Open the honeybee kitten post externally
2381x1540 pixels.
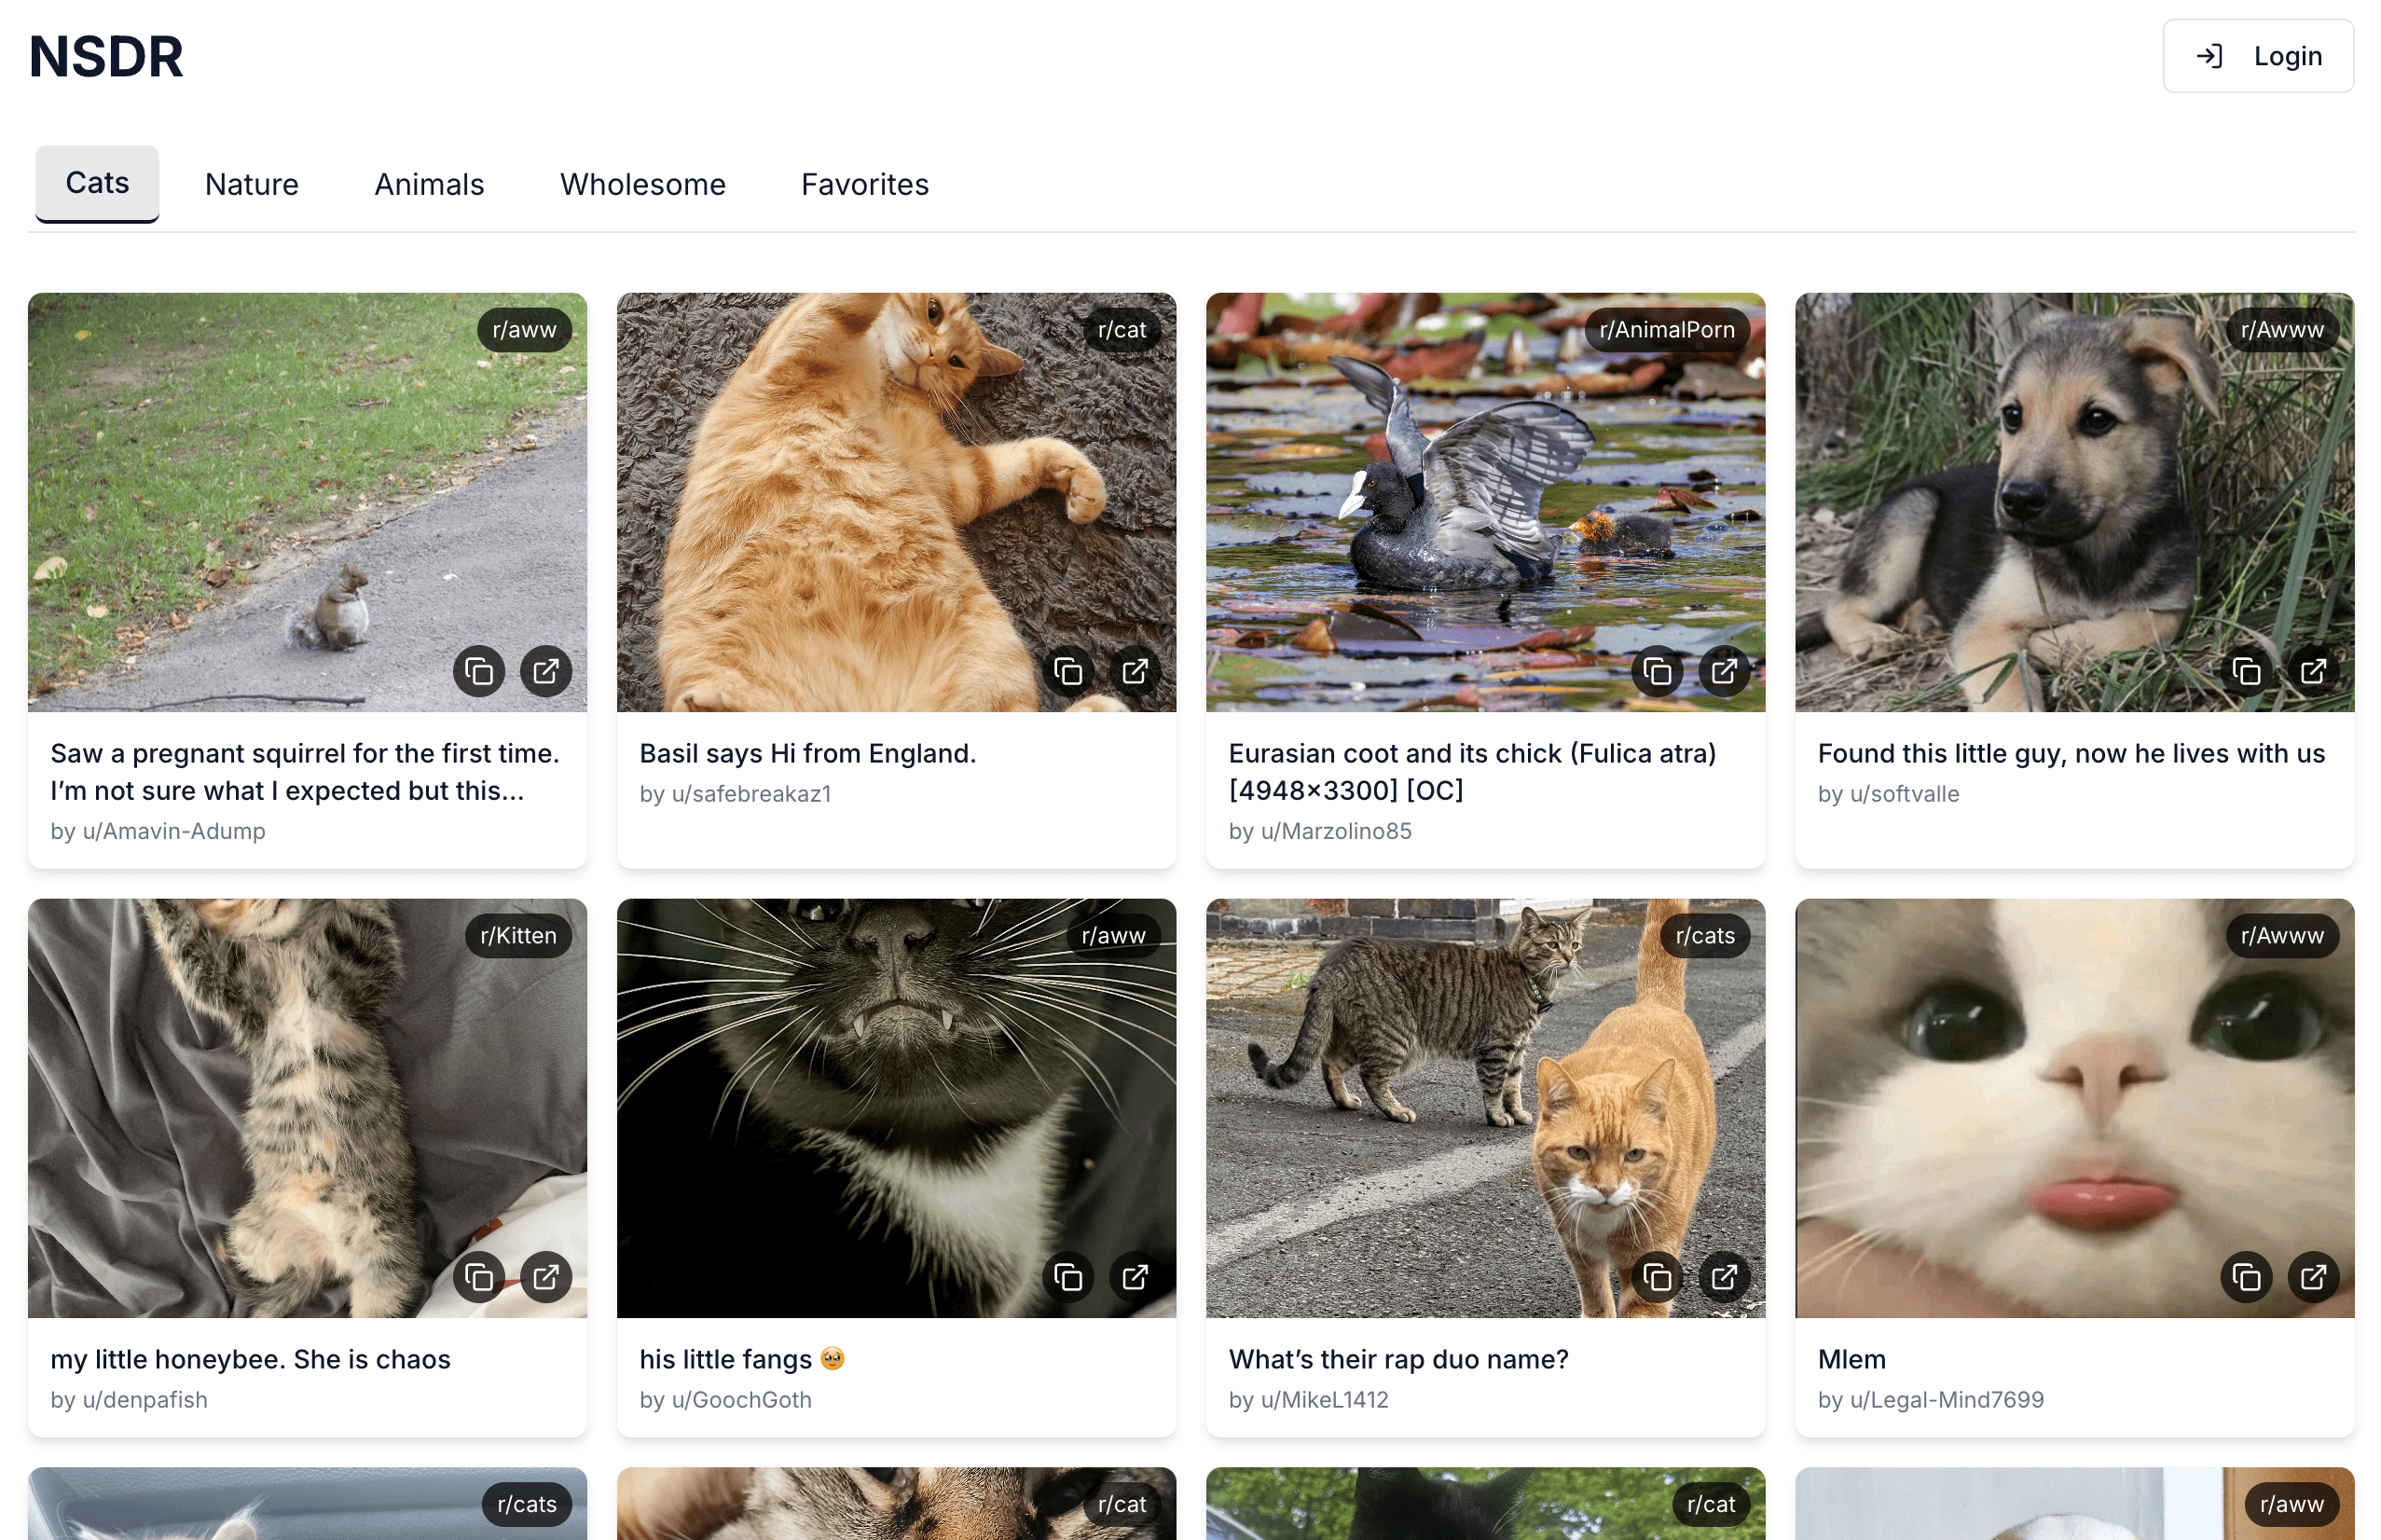click(546, 1277)
